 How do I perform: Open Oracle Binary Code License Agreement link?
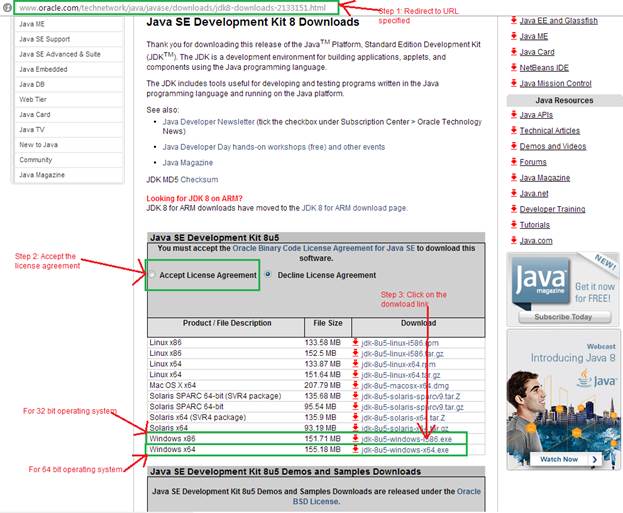click(323, 248)
